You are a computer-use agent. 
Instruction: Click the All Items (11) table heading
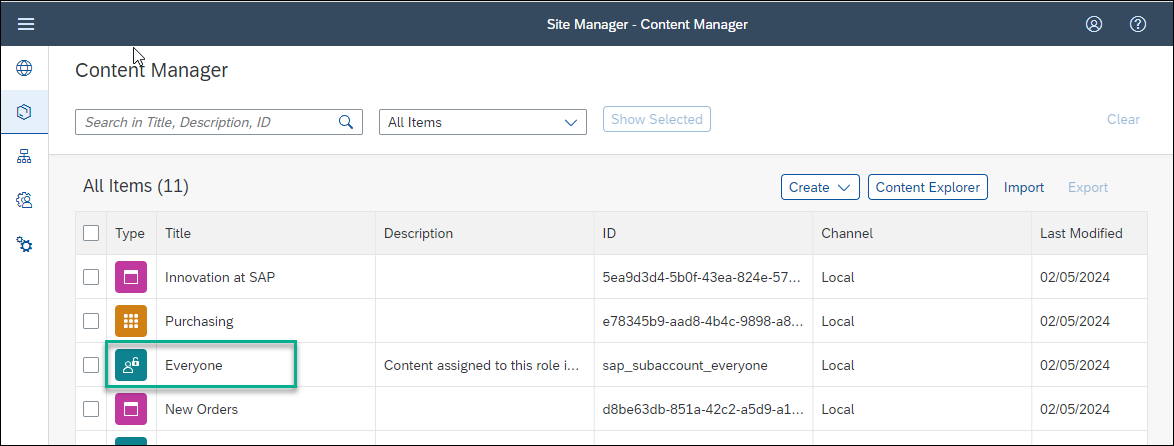[x=136, y=186]
